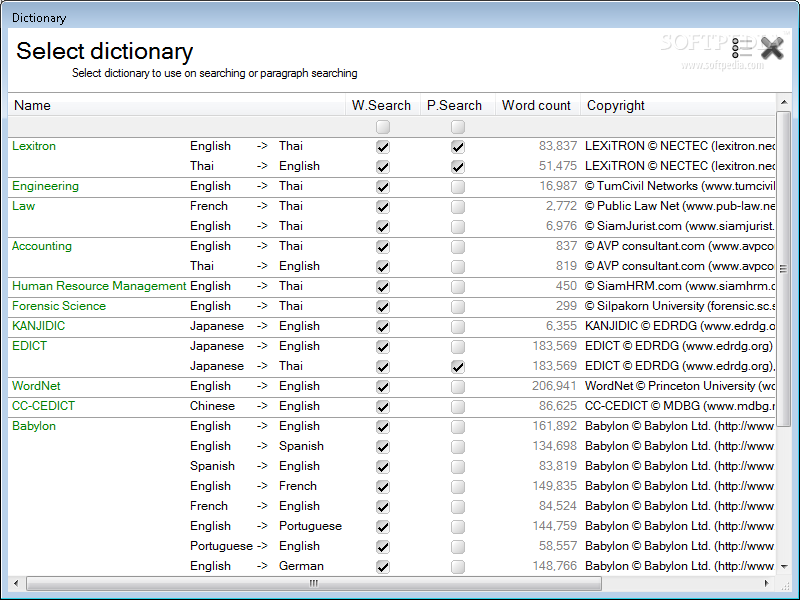800x600 pixels.
Task: Select the Human Resource Management dictionary name
Action: click(99, 286)
